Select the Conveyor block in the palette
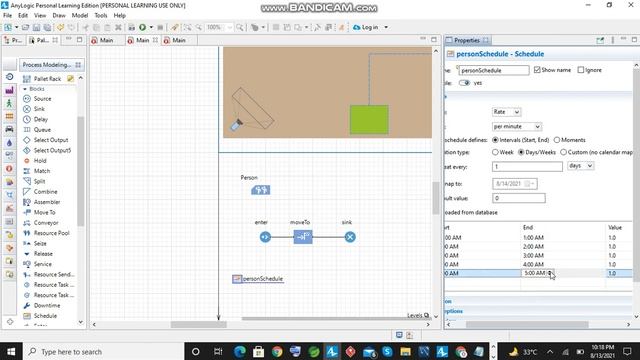Viewport: 640px width, 360px height. click(x=41, y=223)
